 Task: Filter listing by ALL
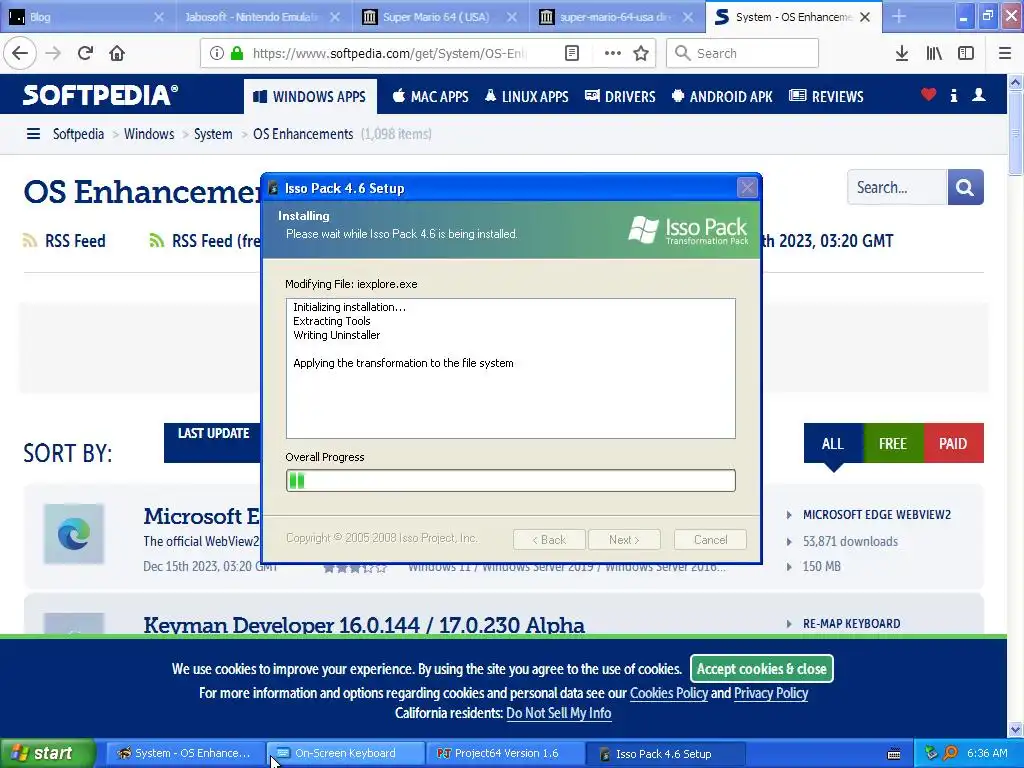pos(833,443)
